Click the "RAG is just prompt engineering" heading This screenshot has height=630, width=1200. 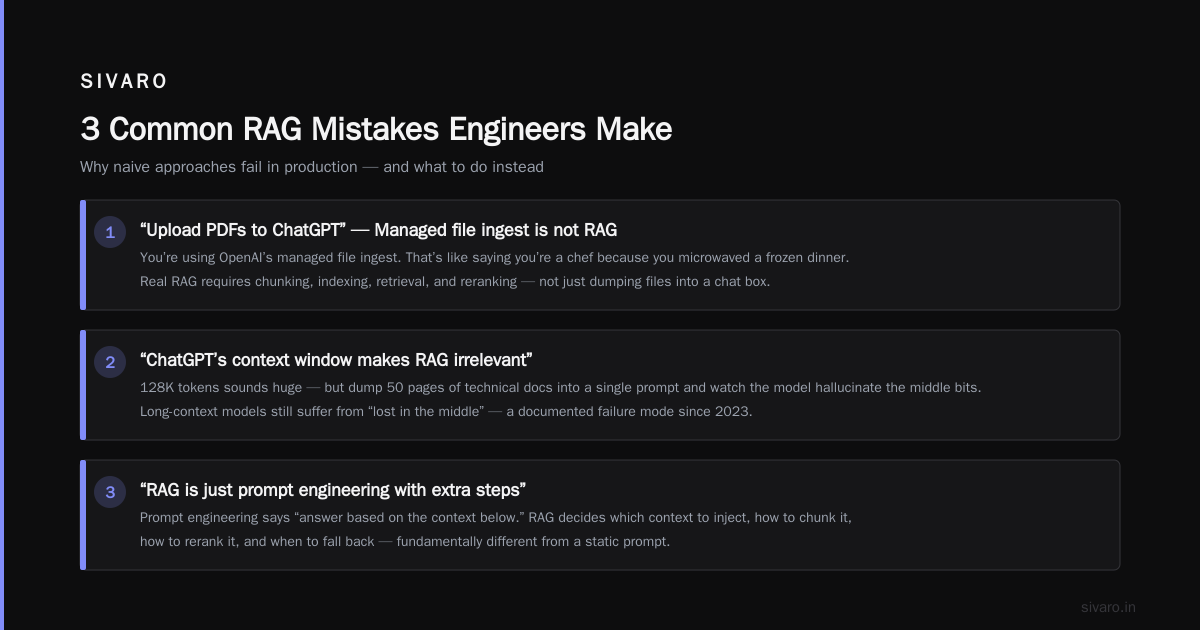pos(333,490)
